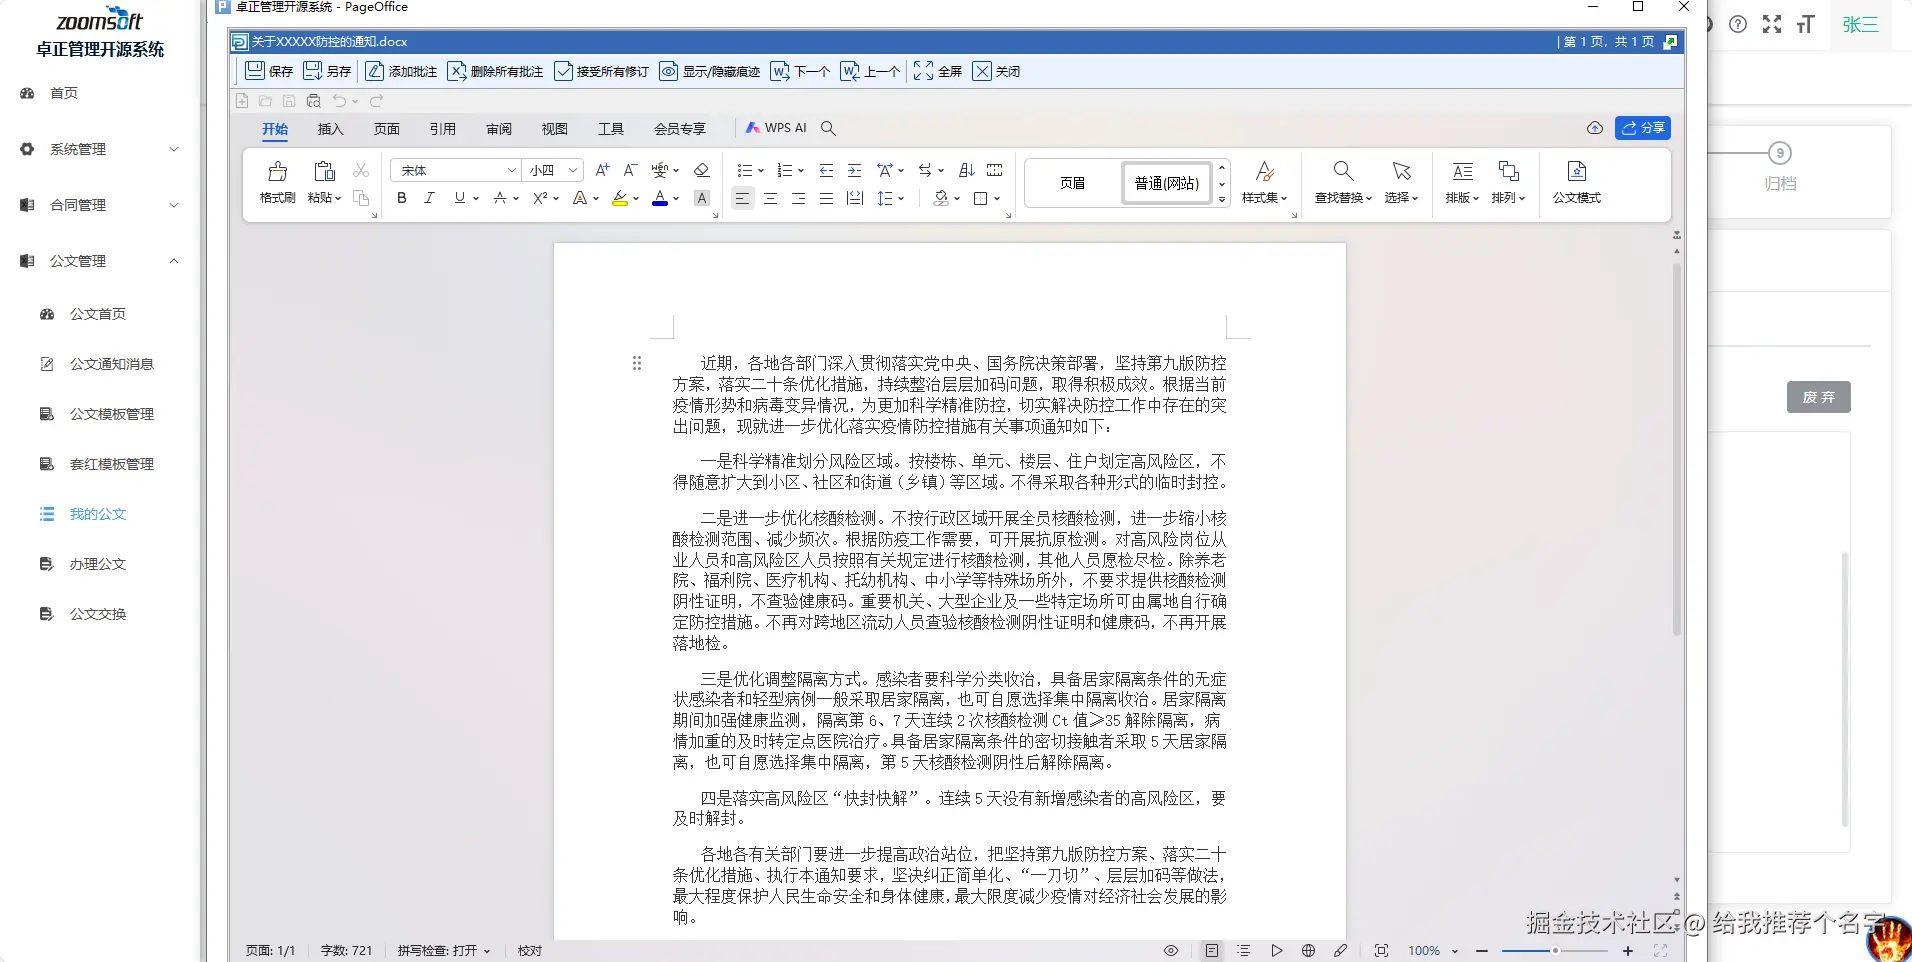Open the font name dropdown showing 宋体
The width and height of the screenshot is (1912, 962).
[x=511, y=170]
